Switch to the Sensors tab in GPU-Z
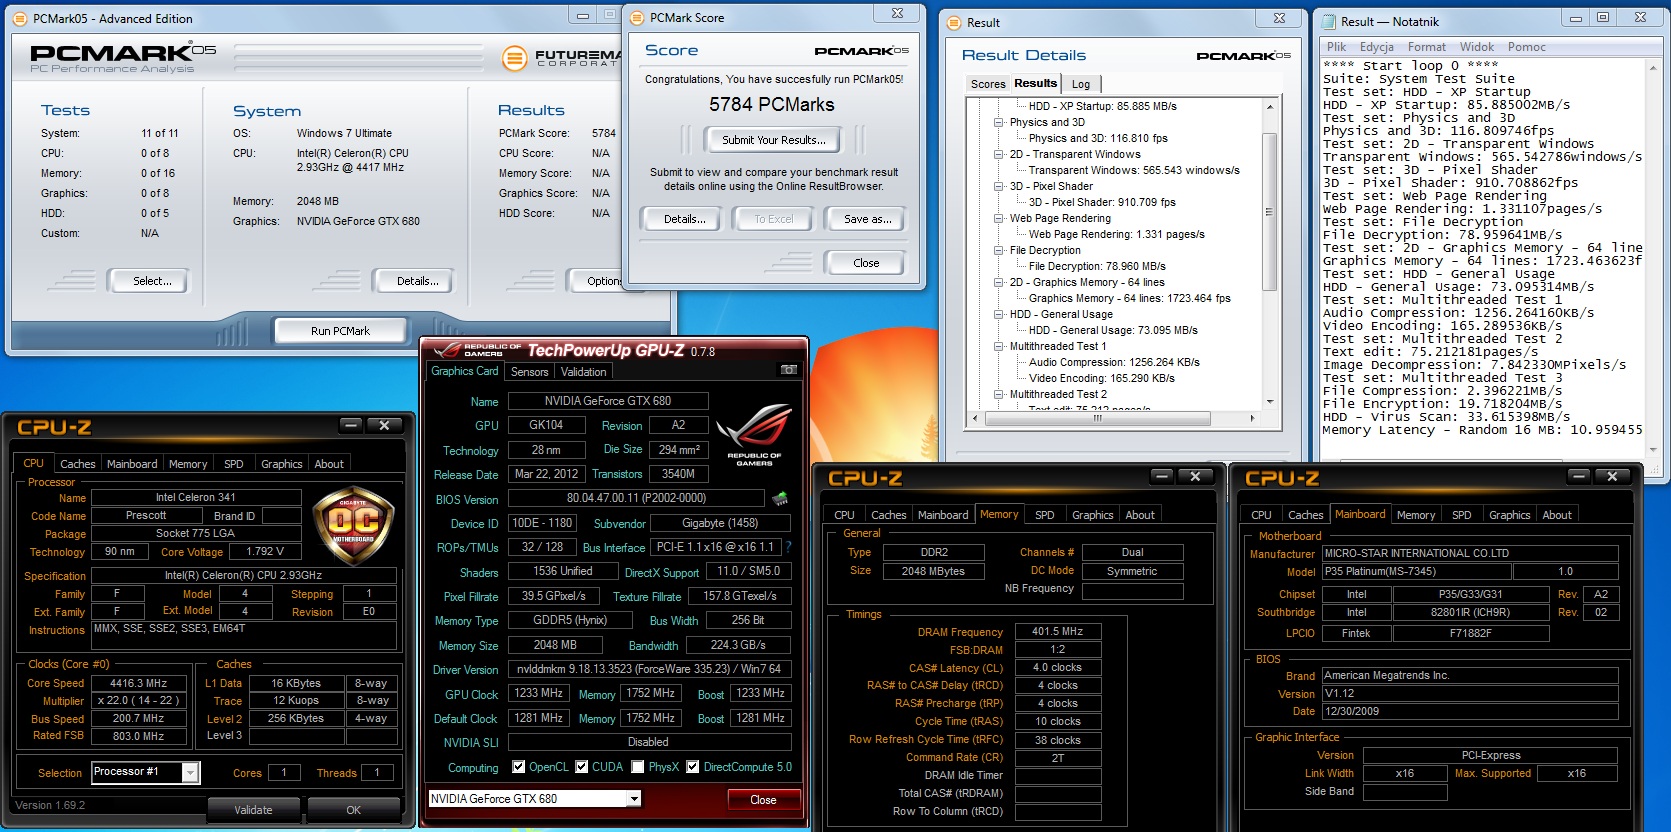Screen dimensions: 1671x832 point(529,372)
